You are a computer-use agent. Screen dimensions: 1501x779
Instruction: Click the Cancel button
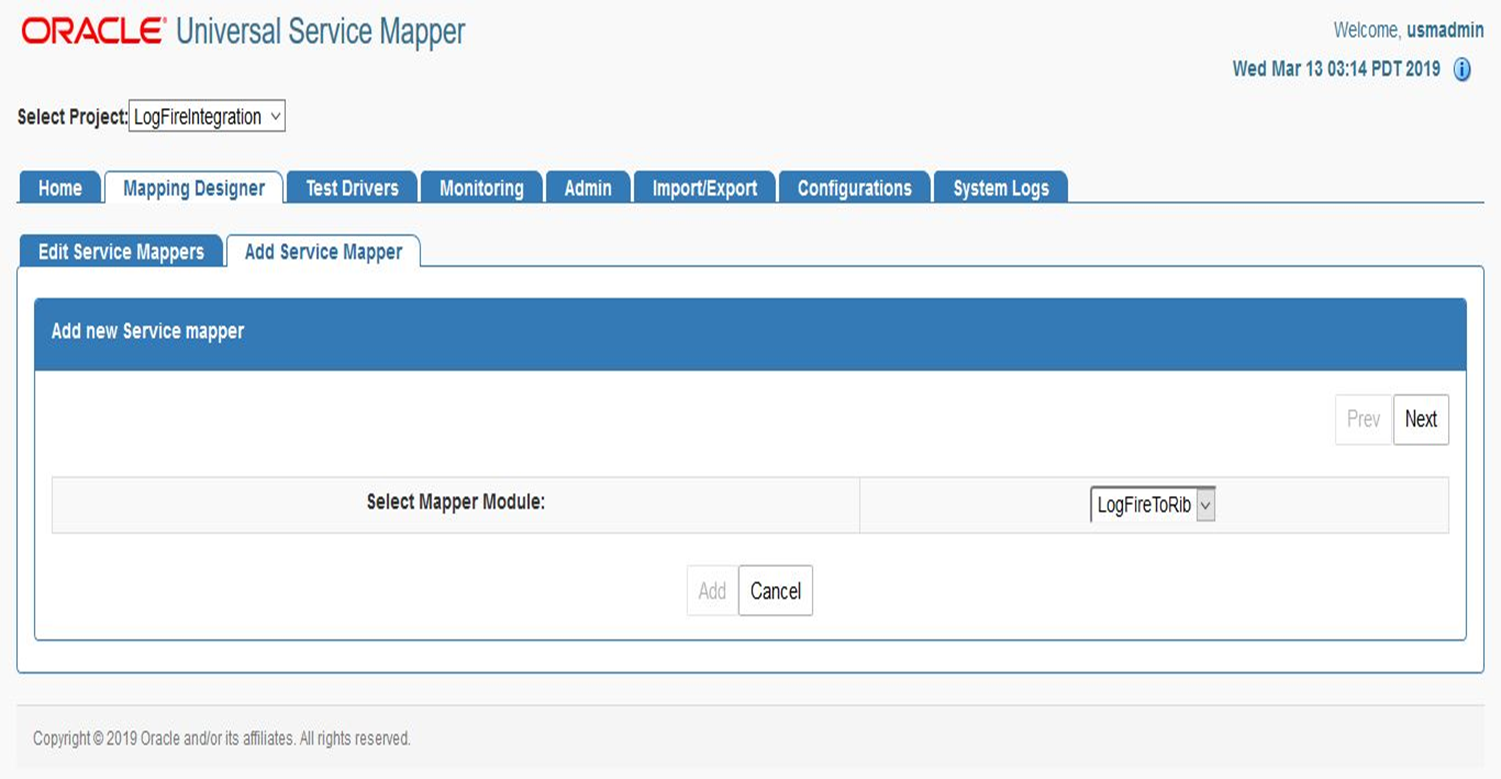[776, 591]
